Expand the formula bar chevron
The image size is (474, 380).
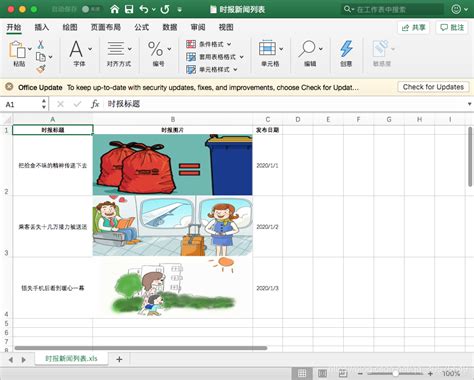[469, 104]
